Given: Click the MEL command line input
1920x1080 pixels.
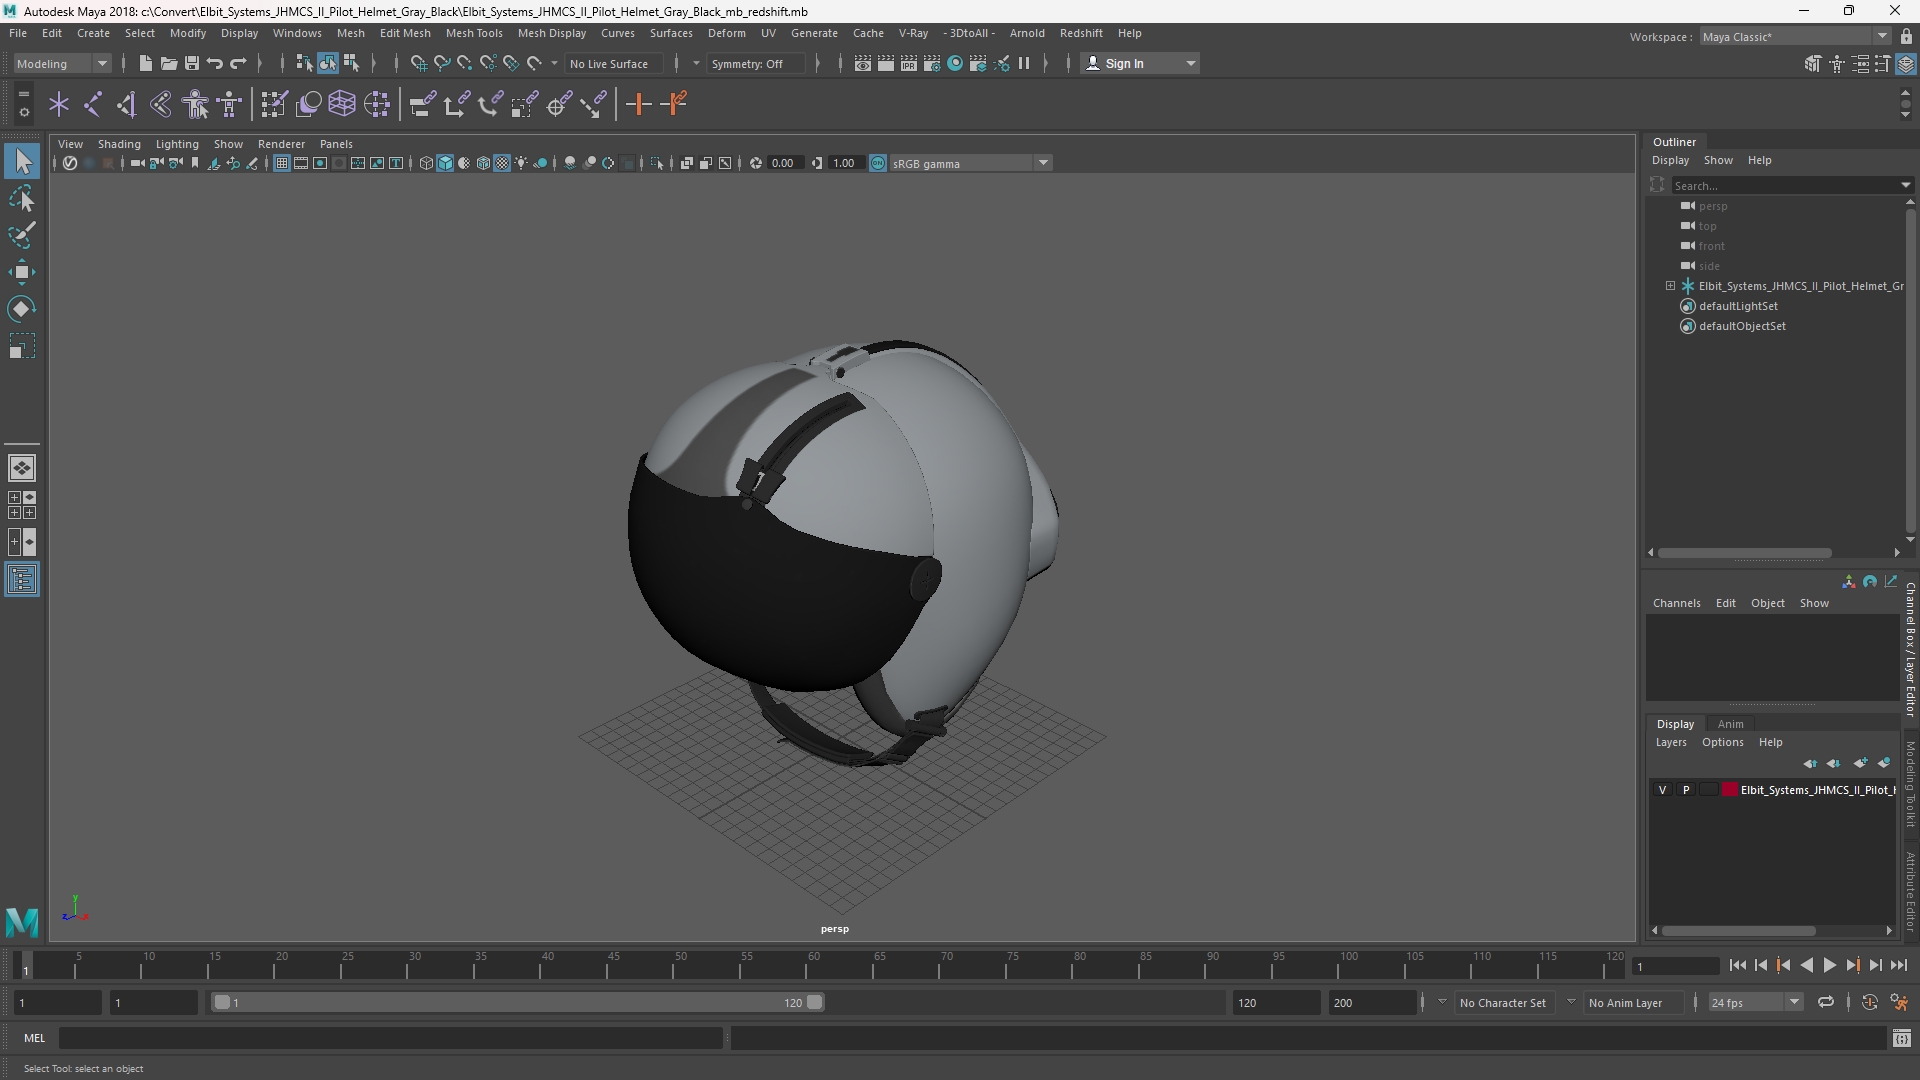Looking at the screenshot, I should click(390, 1039).
